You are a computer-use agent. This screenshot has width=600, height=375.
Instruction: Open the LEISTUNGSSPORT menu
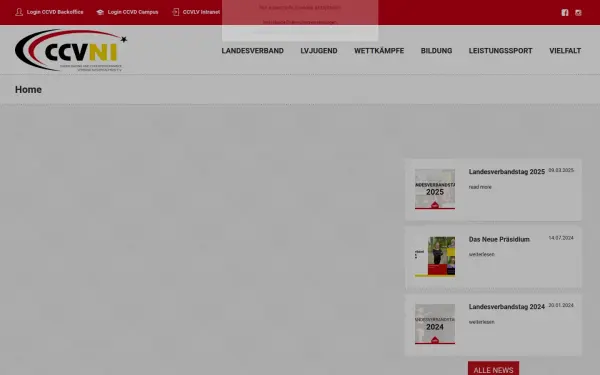tap(501, 51)
